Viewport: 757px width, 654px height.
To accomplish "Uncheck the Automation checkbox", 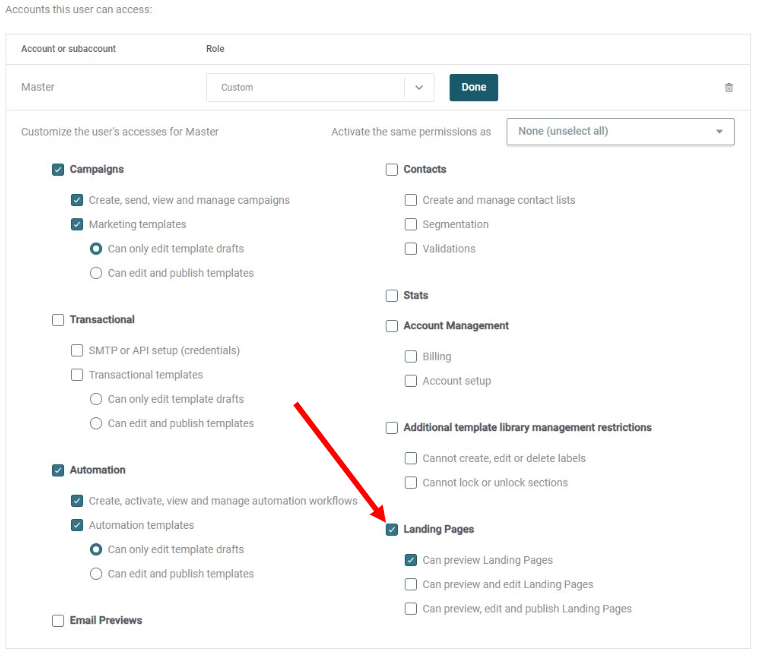I will (x=58, y=470).
